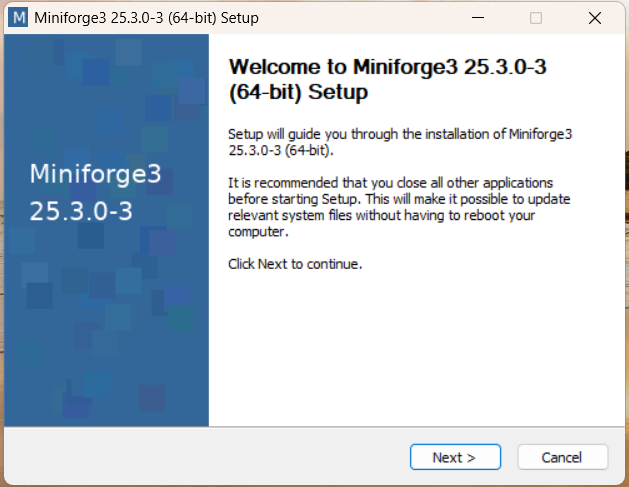629x487 pixels.
Task: Click the top of the blue sidebar banner
Action: 106,60
